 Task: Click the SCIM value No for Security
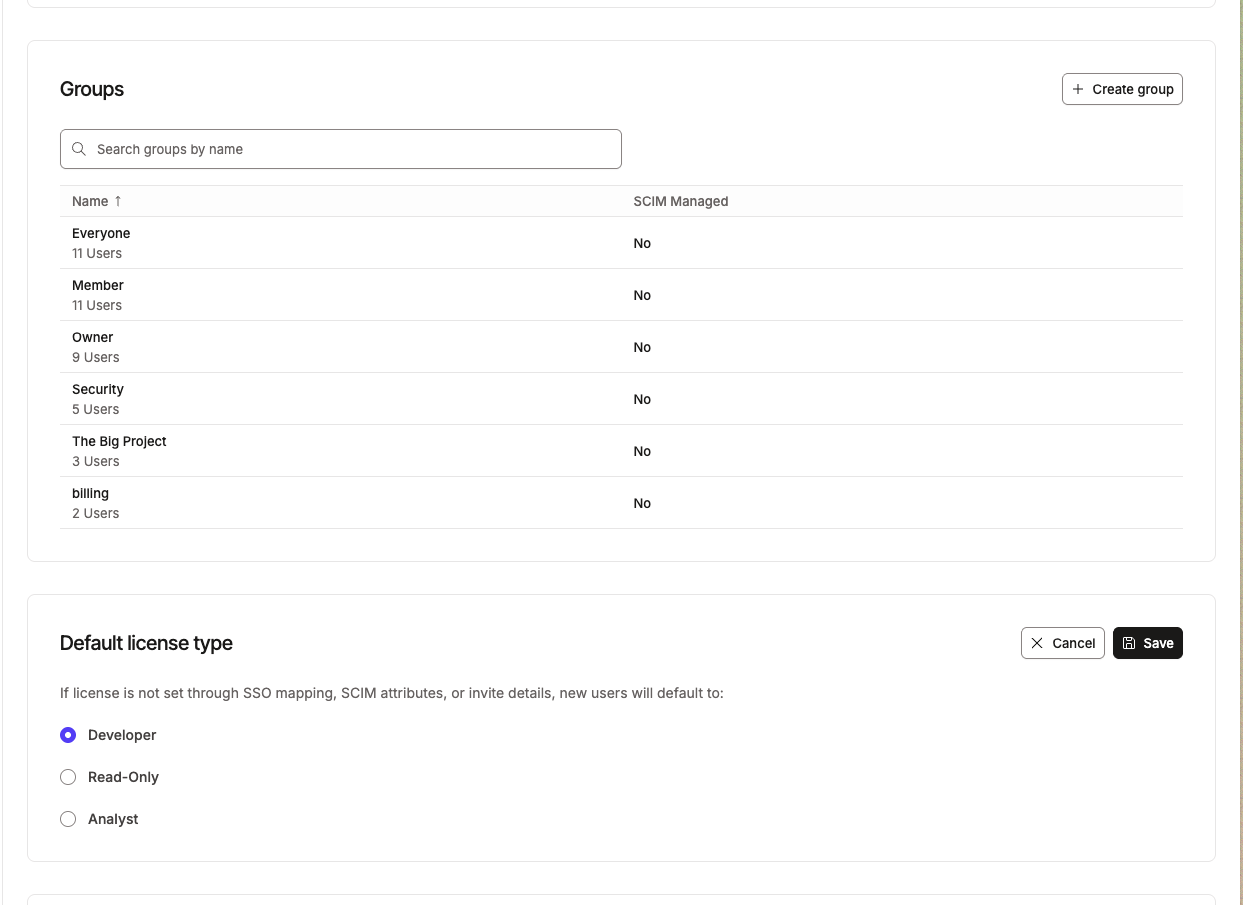tap(642, 399)
